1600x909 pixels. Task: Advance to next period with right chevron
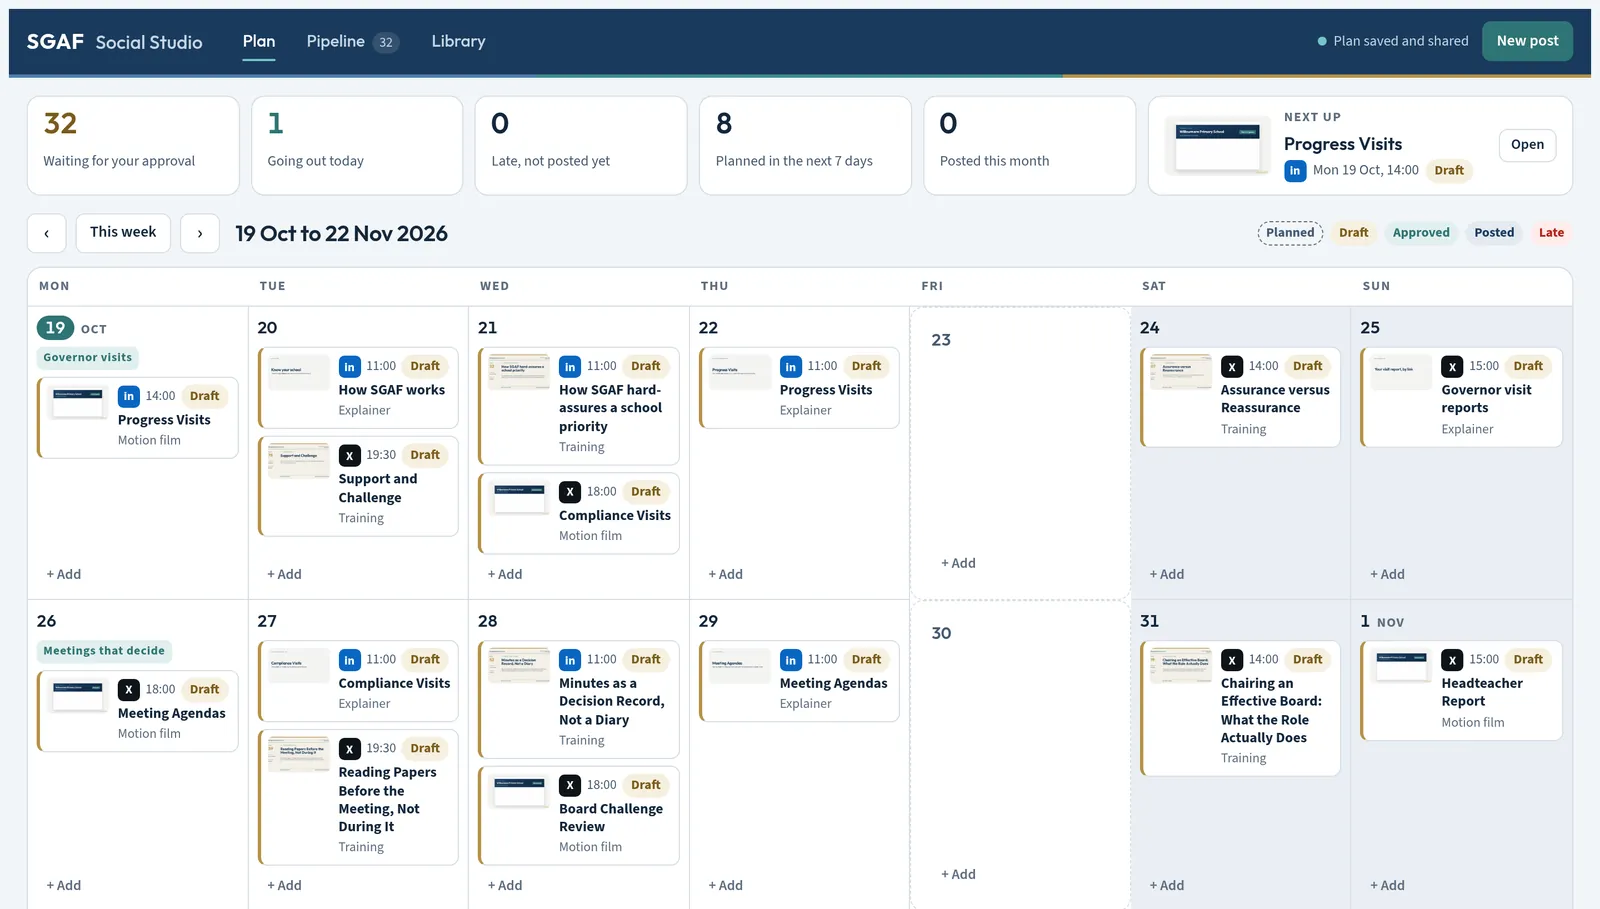coord(200,233)
